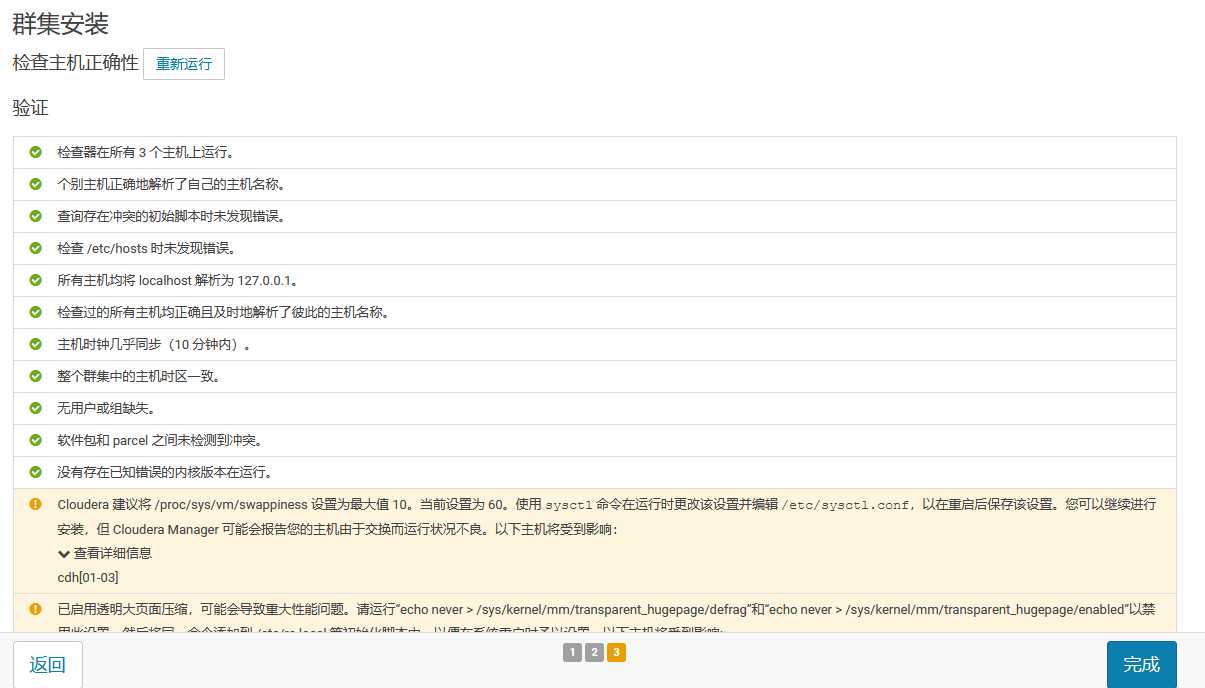This screenshot has height=688, width=1205.
Task: Click the 群集安装 page heading
Action: click(x=60, y=23)
